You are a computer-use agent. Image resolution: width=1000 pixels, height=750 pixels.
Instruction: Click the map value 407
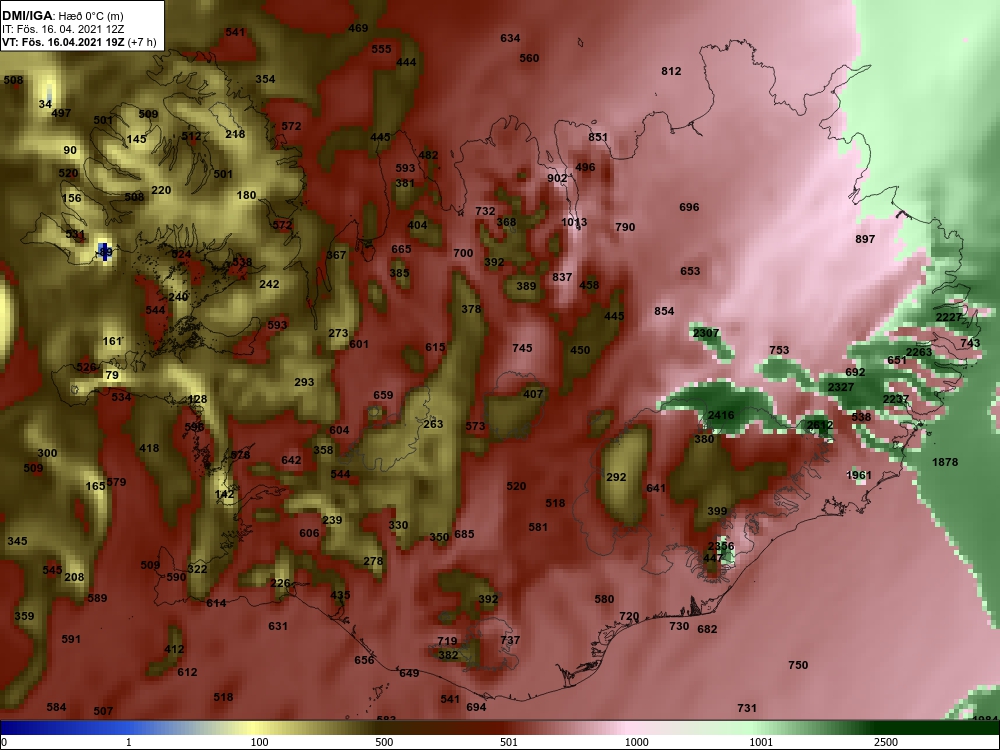tap(533, 394)
